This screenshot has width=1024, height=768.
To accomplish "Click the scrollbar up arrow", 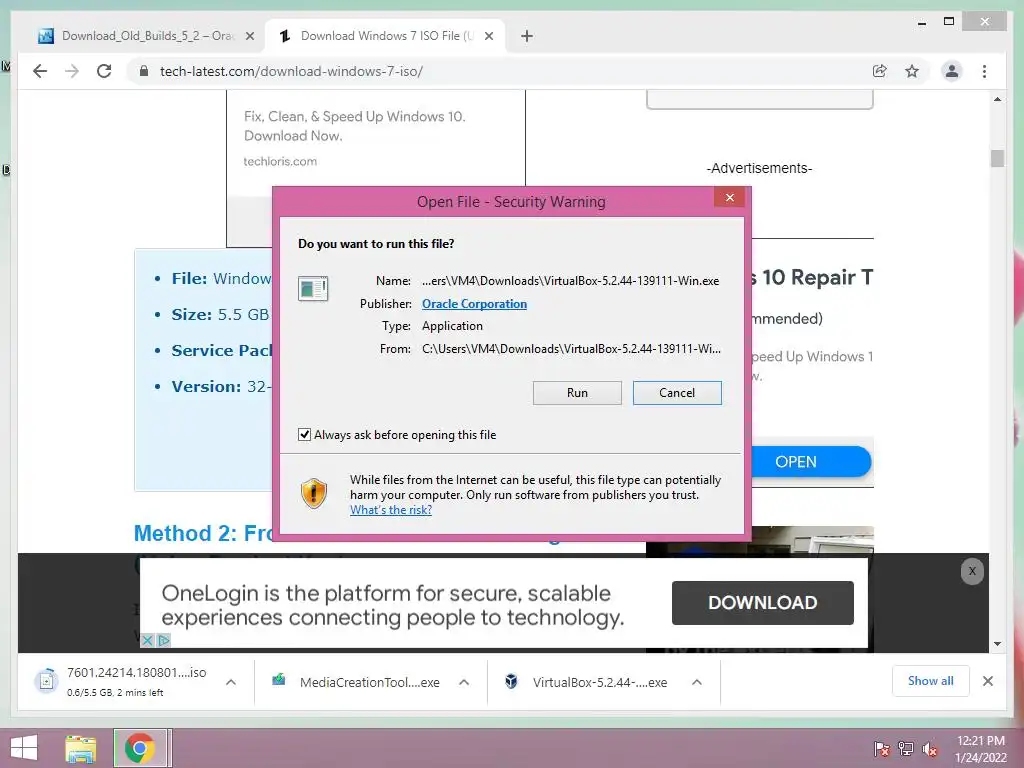I will click(x=997, y=99).
